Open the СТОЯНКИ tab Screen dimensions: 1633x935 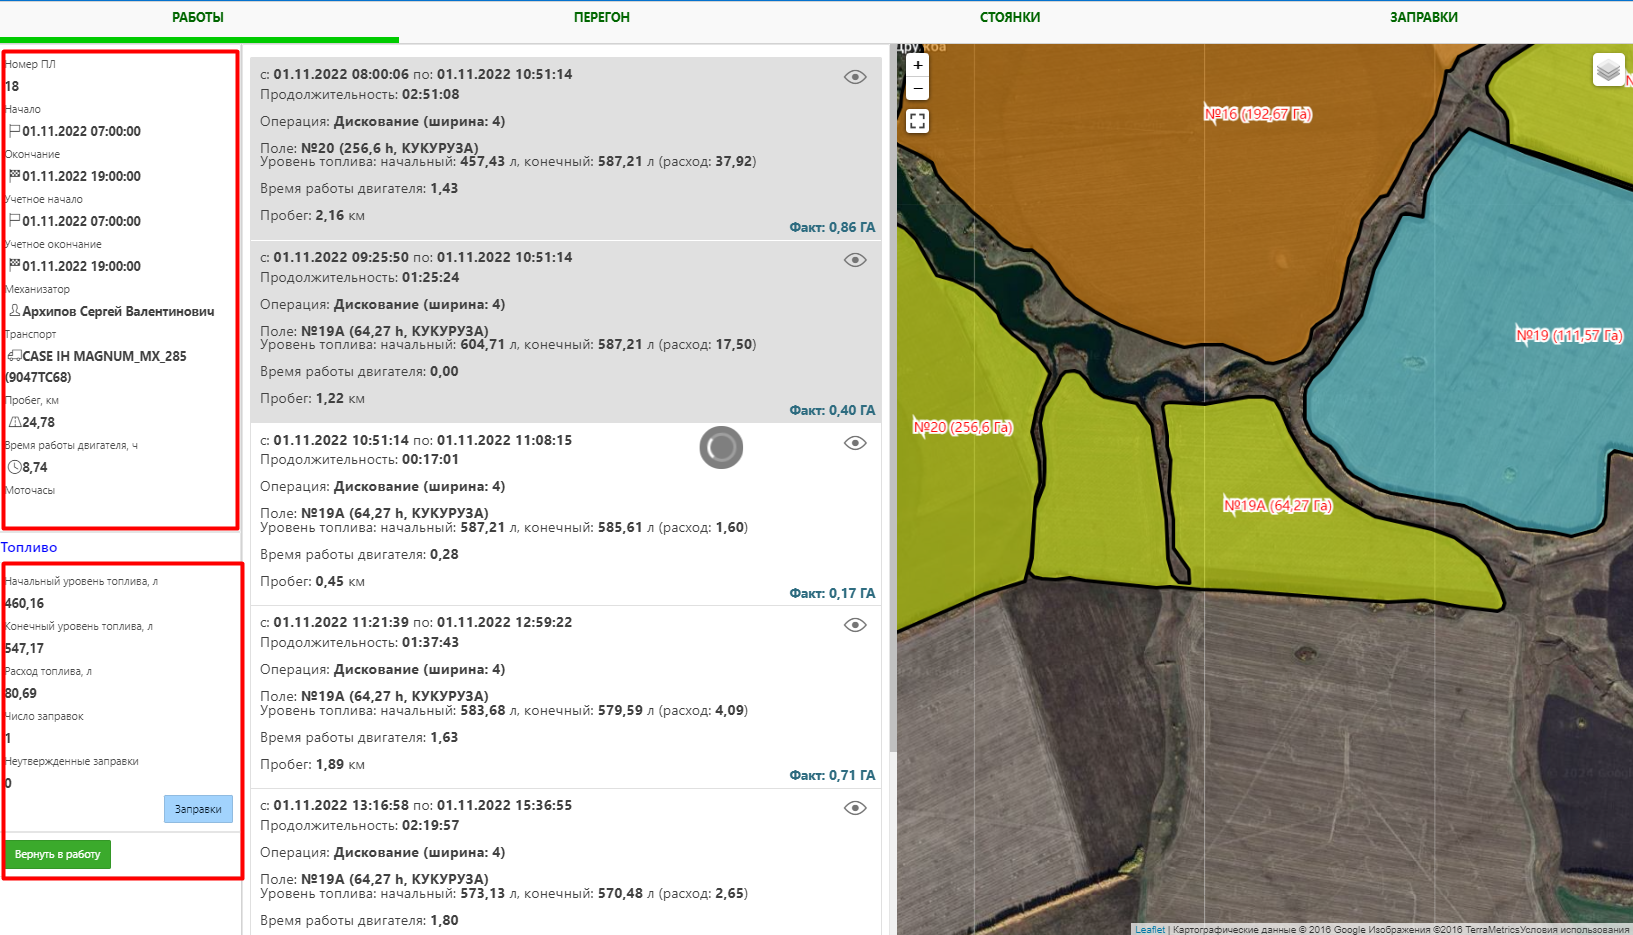(x=1009, y=17)
